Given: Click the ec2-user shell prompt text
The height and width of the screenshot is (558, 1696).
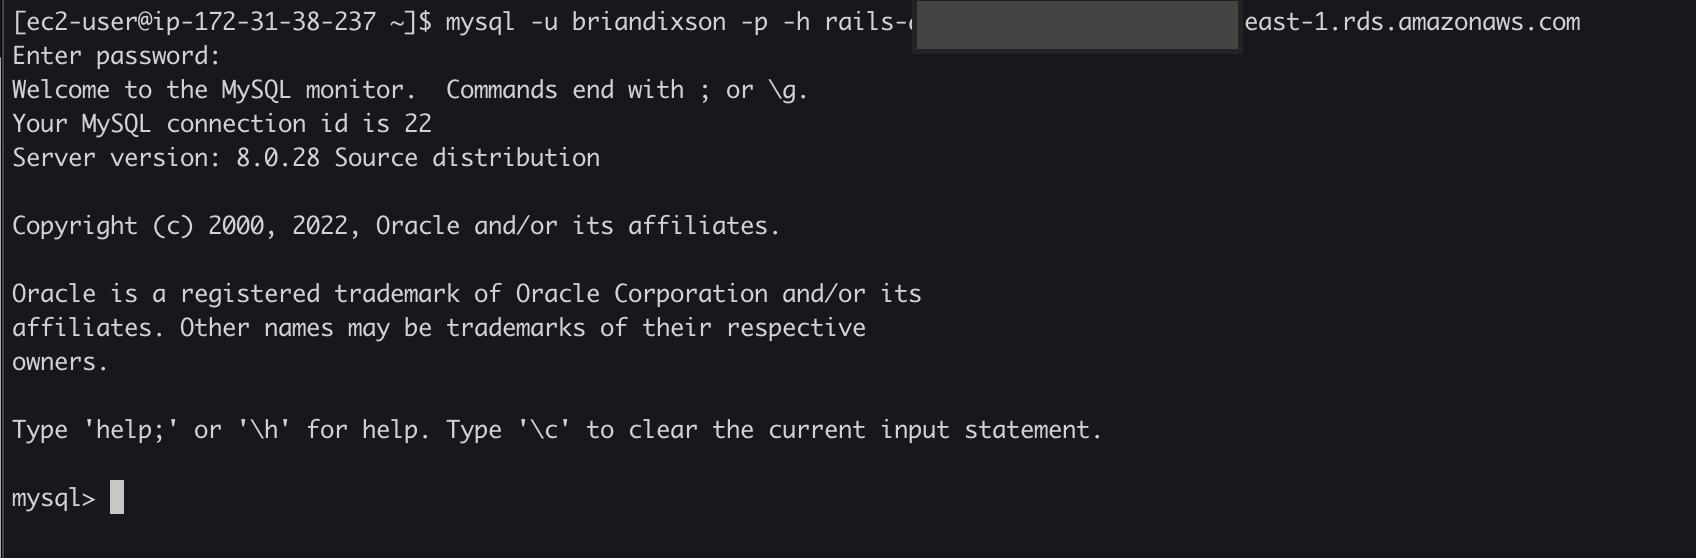Looking at the screenshot, I should (214, 22).
